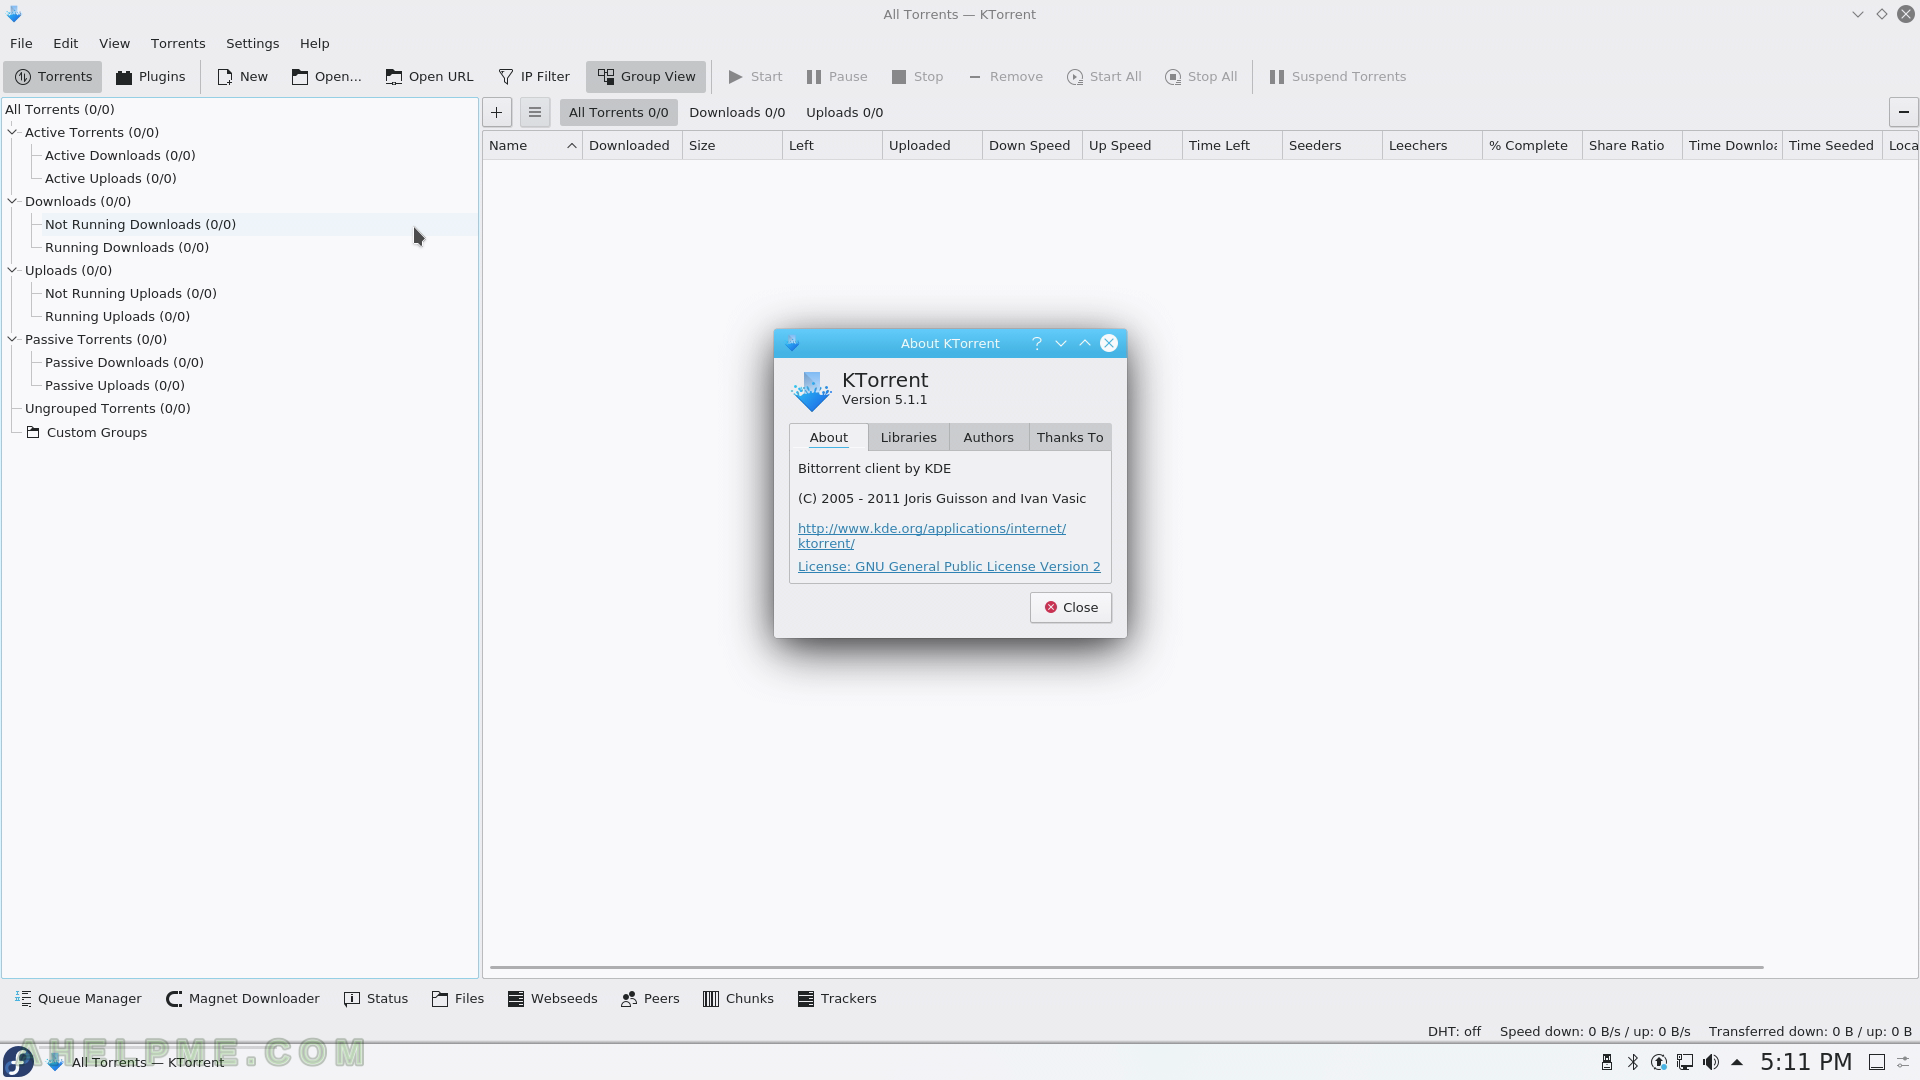Collapse the Downloads tree node
The image size is (1920, 1080).
pos(13,201)
